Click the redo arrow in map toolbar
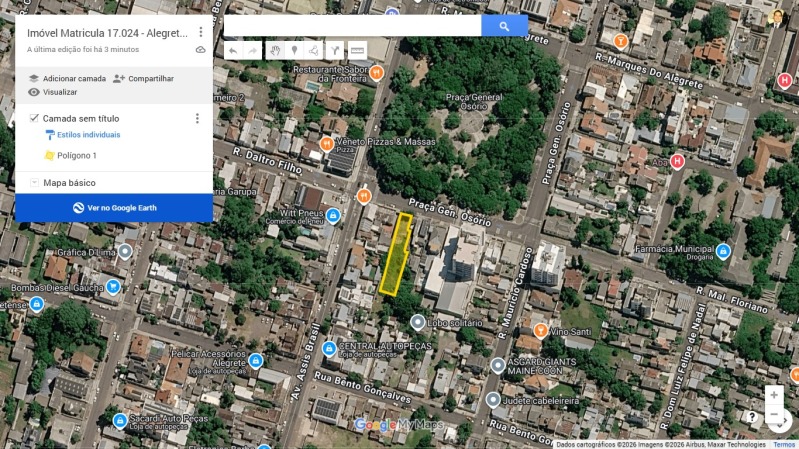 point(253,50)
